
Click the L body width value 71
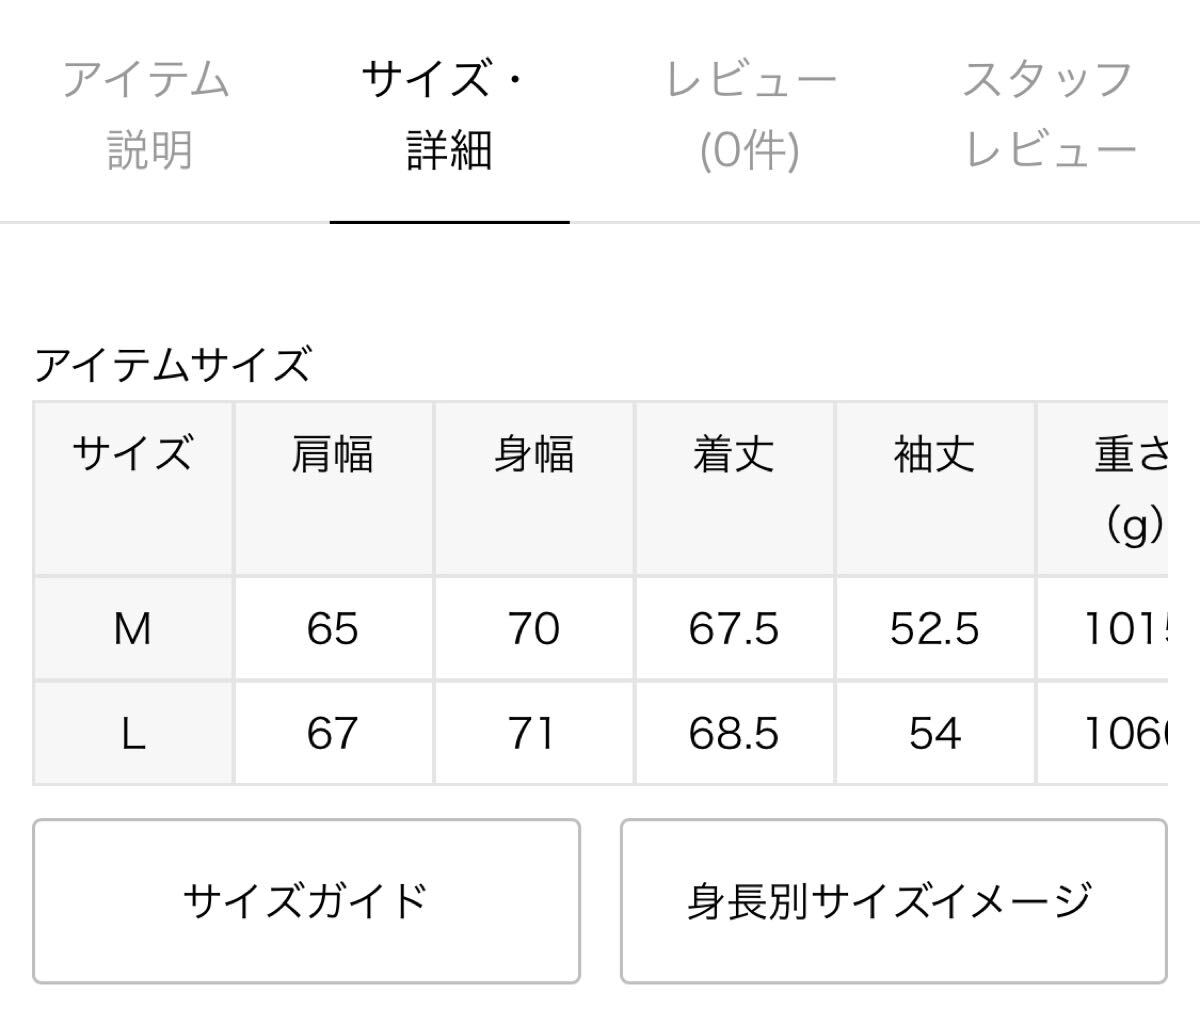[533, 734]
